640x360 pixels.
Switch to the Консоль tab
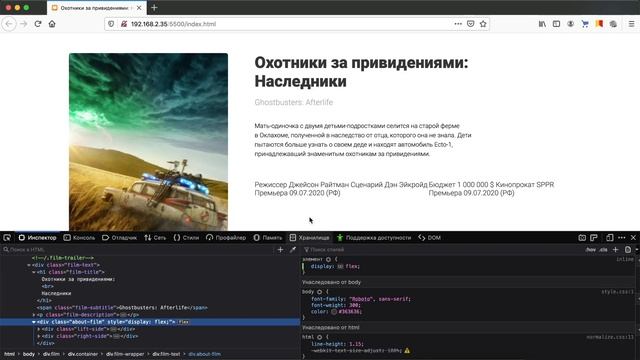79,238
